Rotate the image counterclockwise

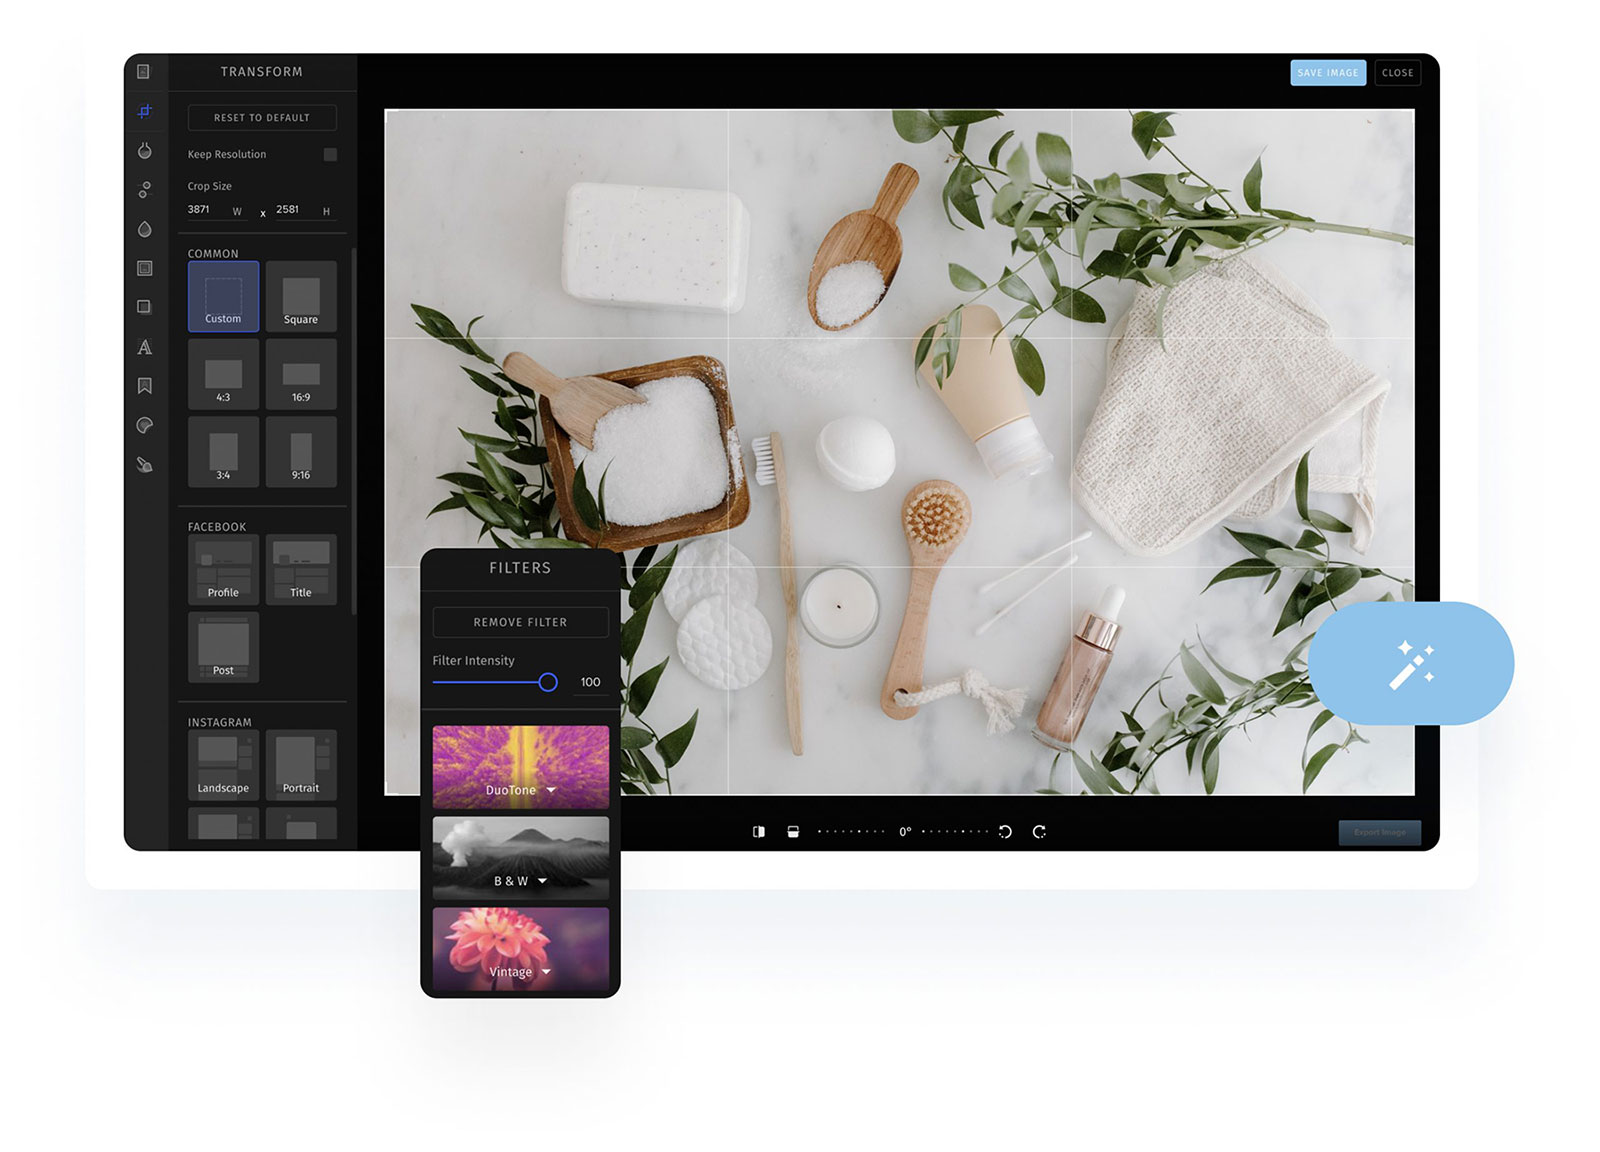(1007, 831)
